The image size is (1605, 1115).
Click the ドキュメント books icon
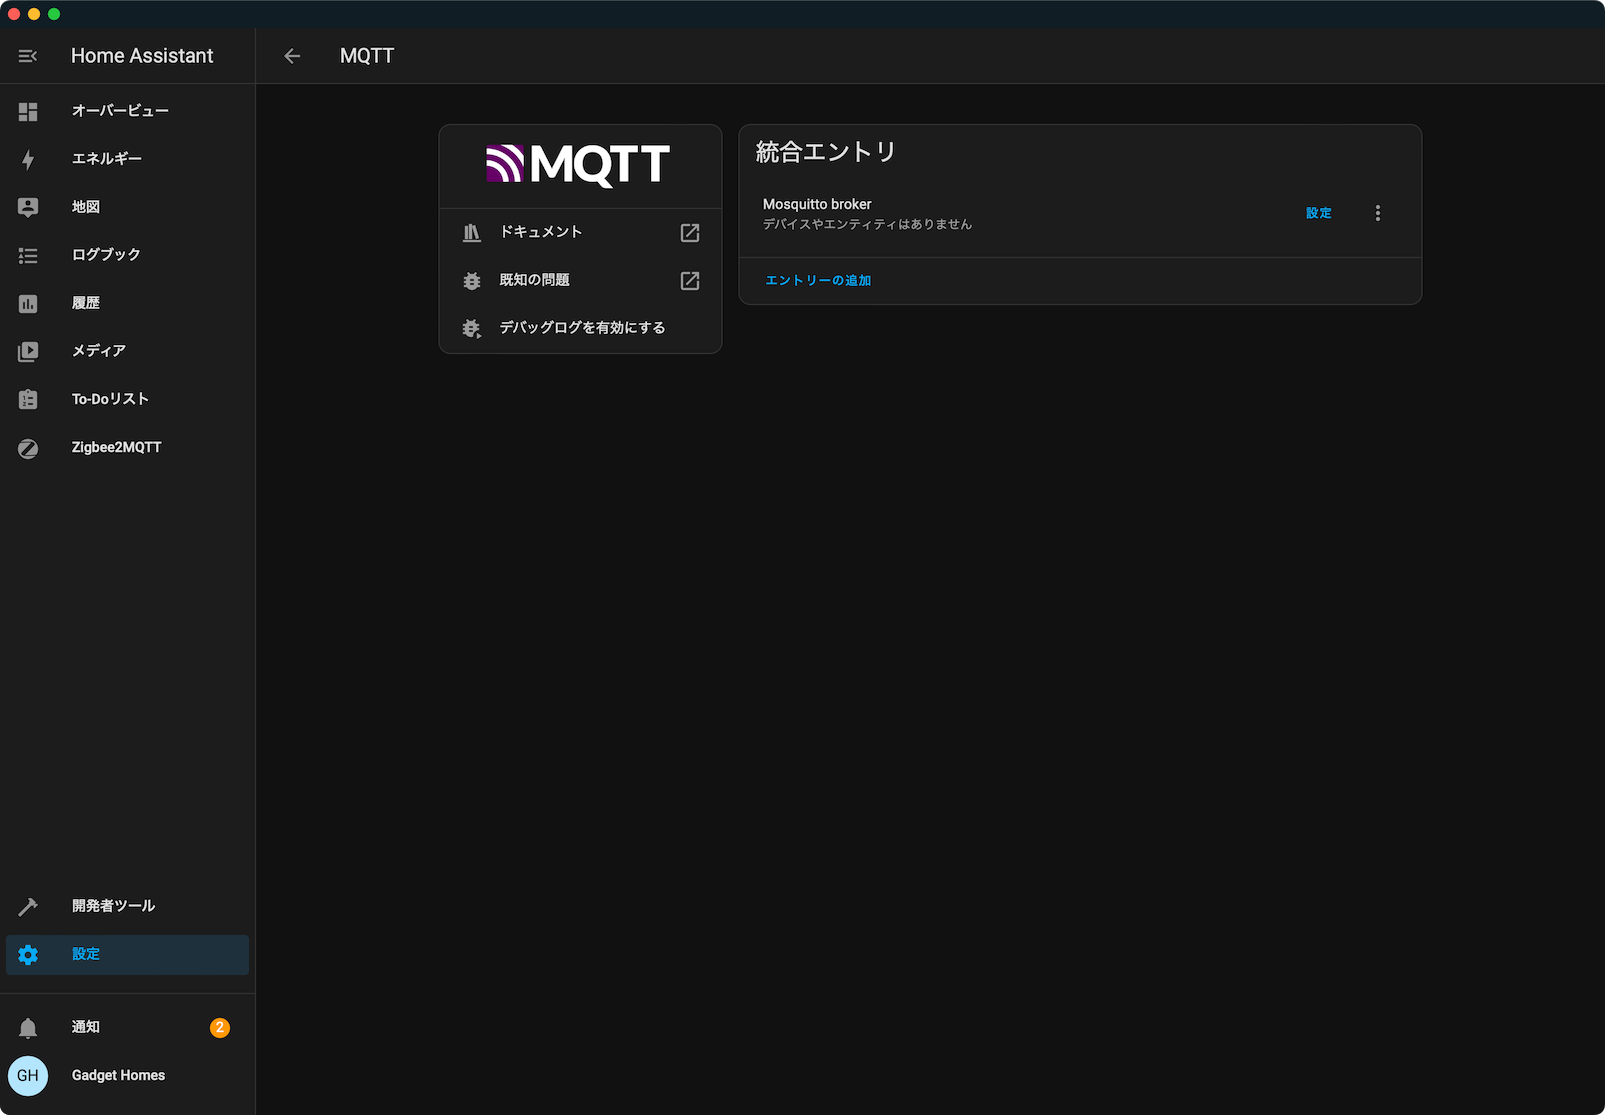pyautogui.click(x=472, y=232)
